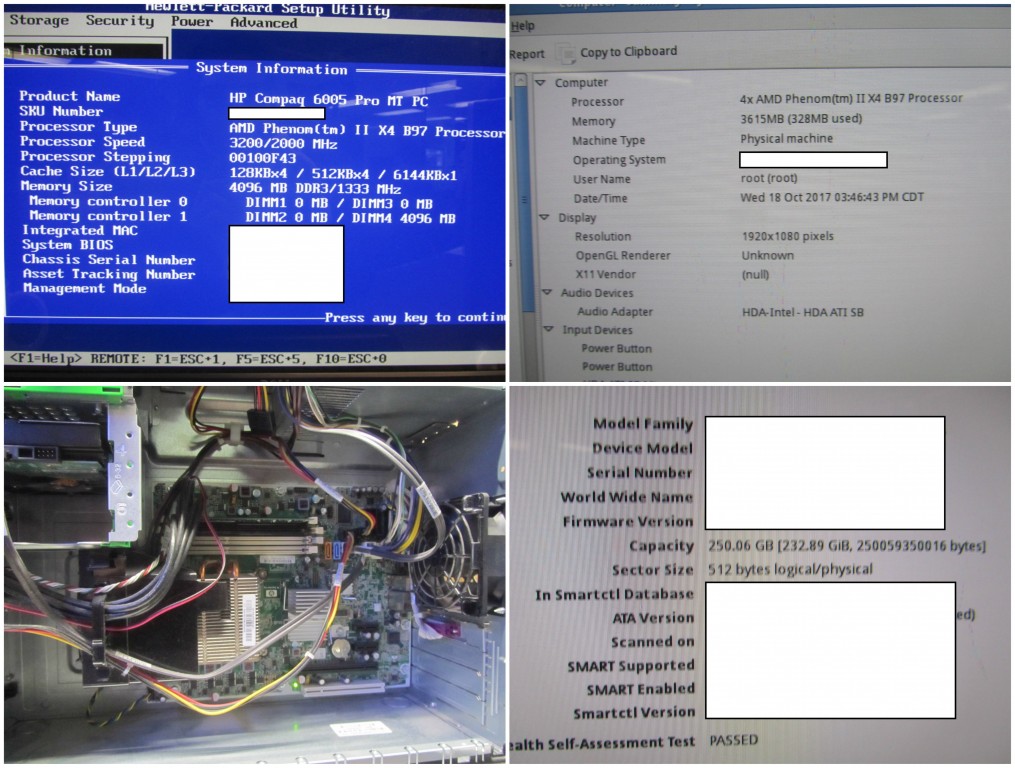Image resolution: width=1015 pixels, height=768 pixels.
Task: Select the highlighted Information entry in the BIOS menu
Action: 85,51
